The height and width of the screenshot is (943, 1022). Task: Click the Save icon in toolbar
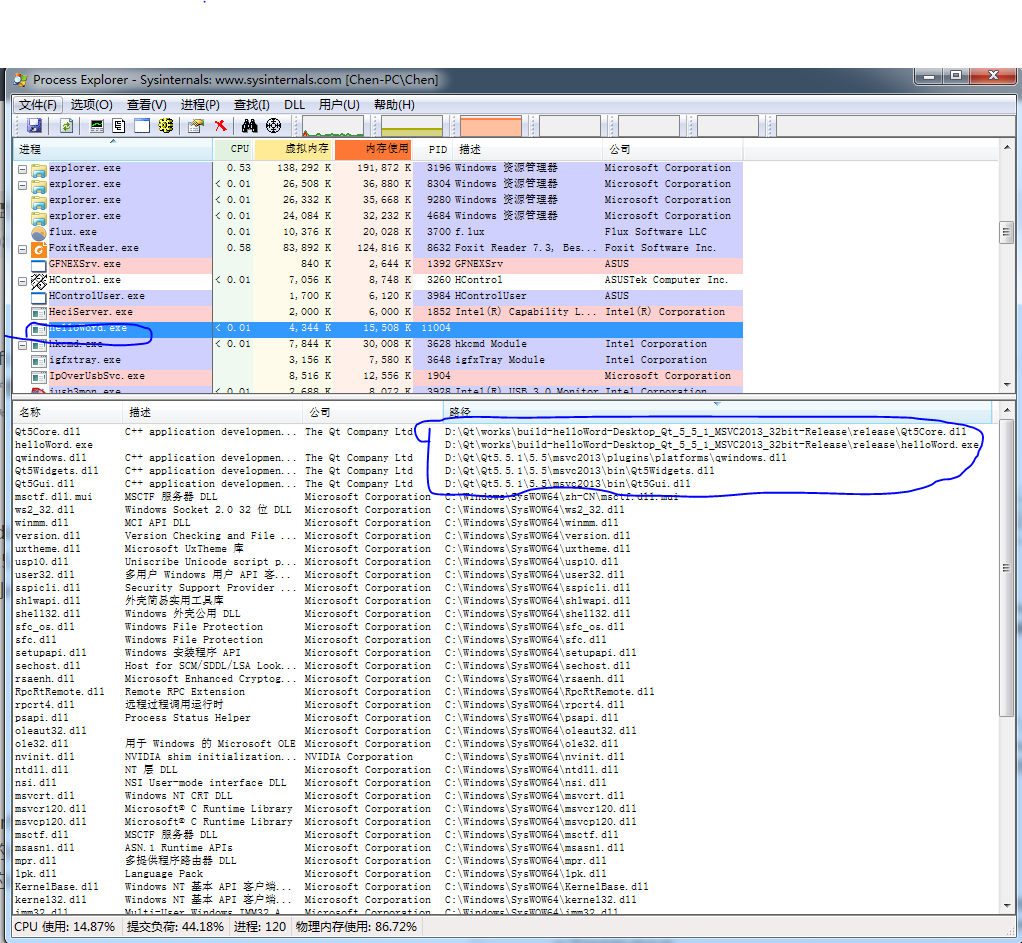pyautogui.click(x=34, y=126)
